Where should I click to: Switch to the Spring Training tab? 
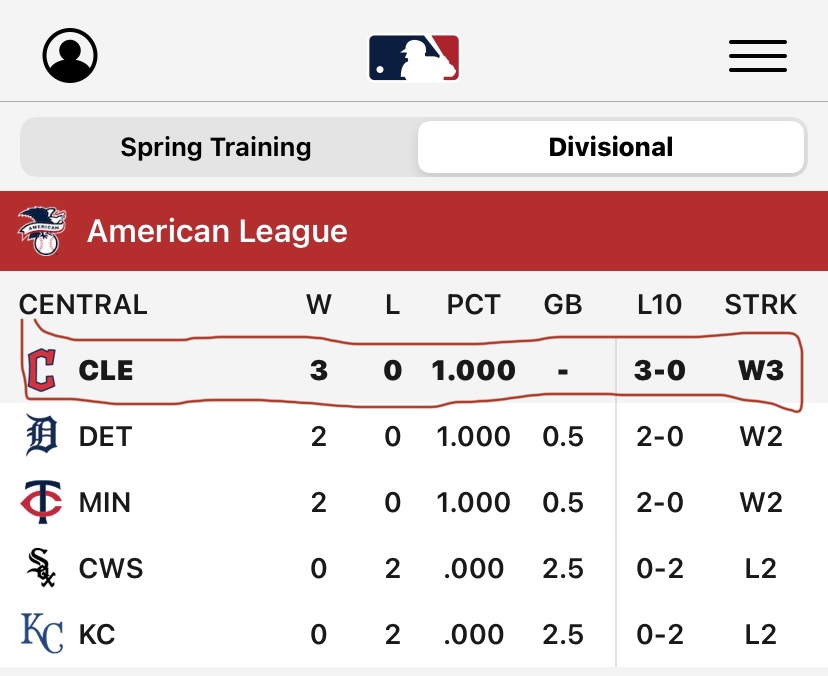[x=216, y=148]
